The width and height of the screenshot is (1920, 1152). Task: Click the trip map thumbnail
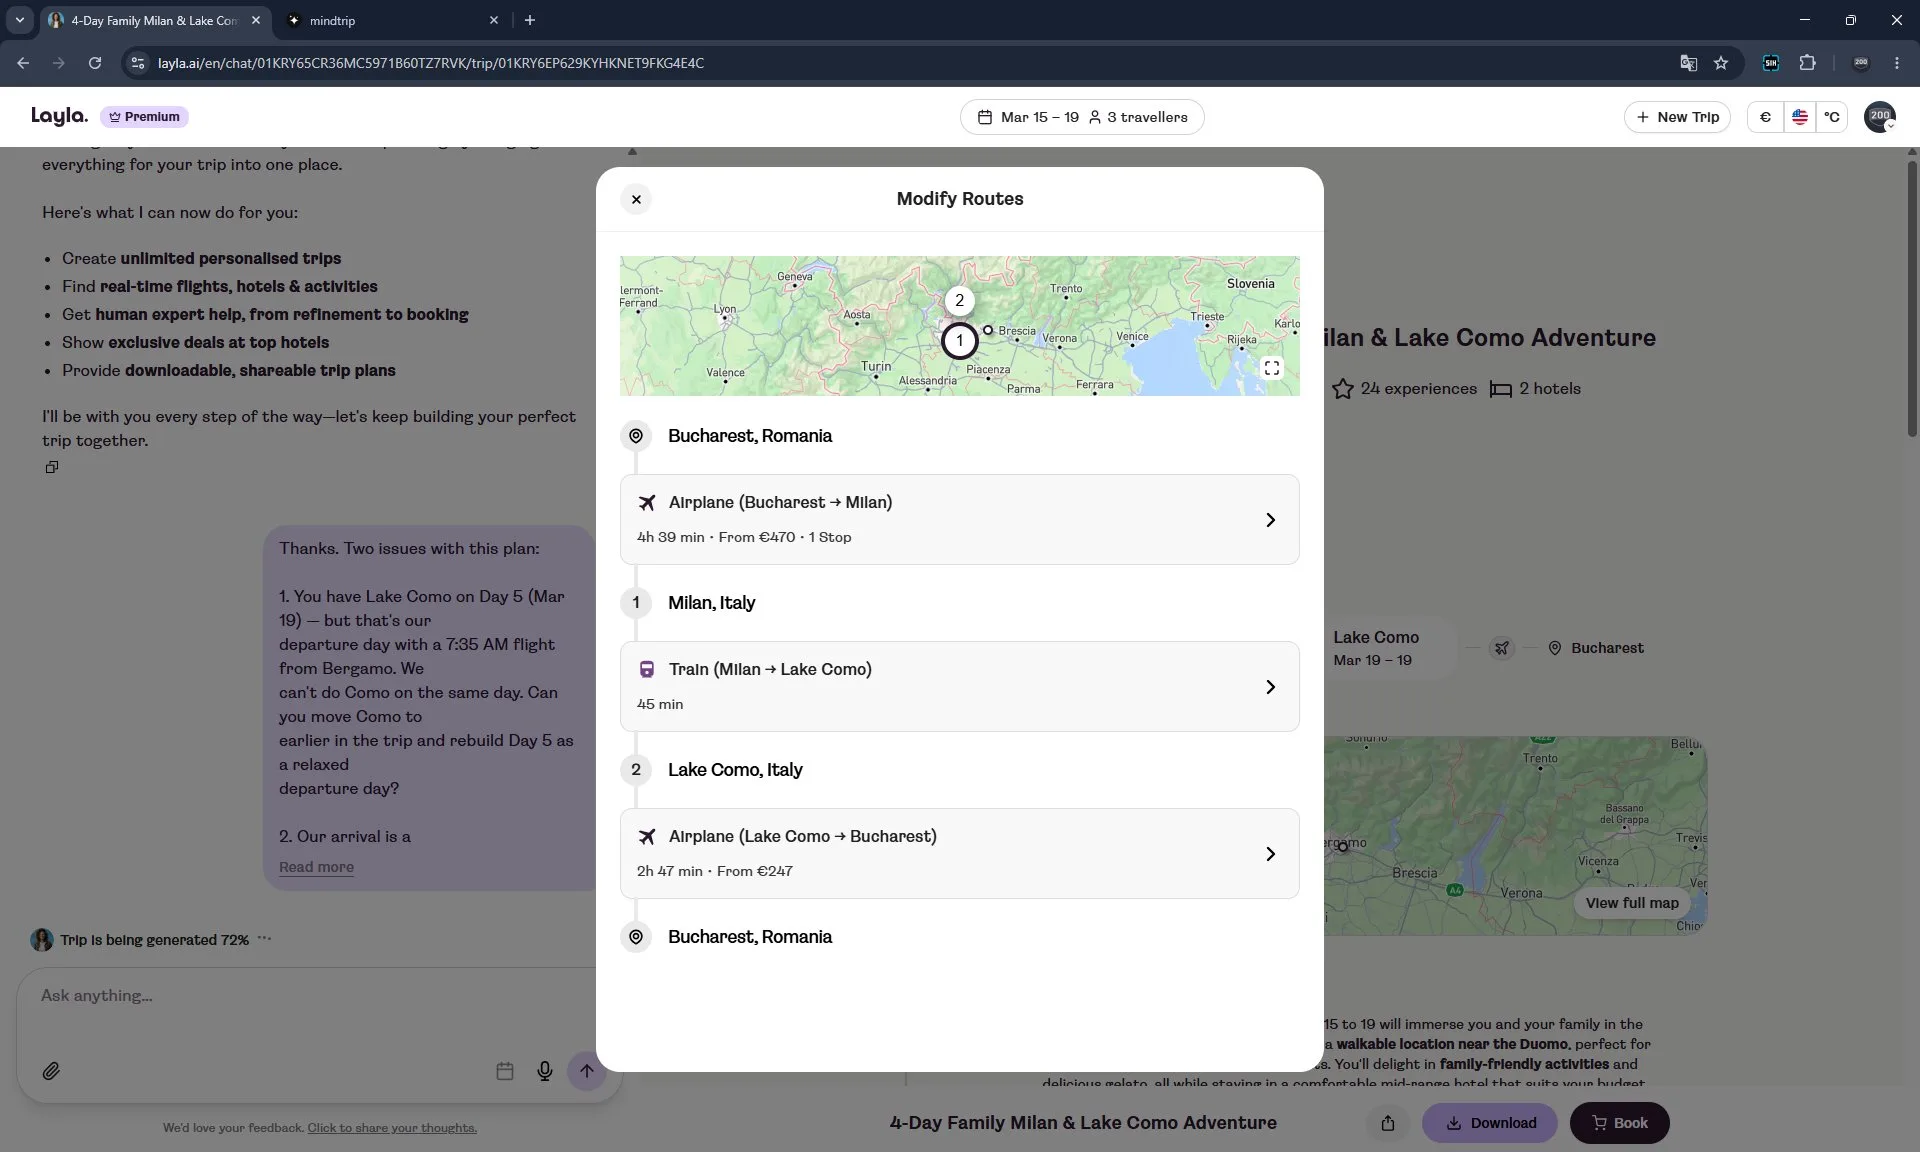coord(1515,836)
